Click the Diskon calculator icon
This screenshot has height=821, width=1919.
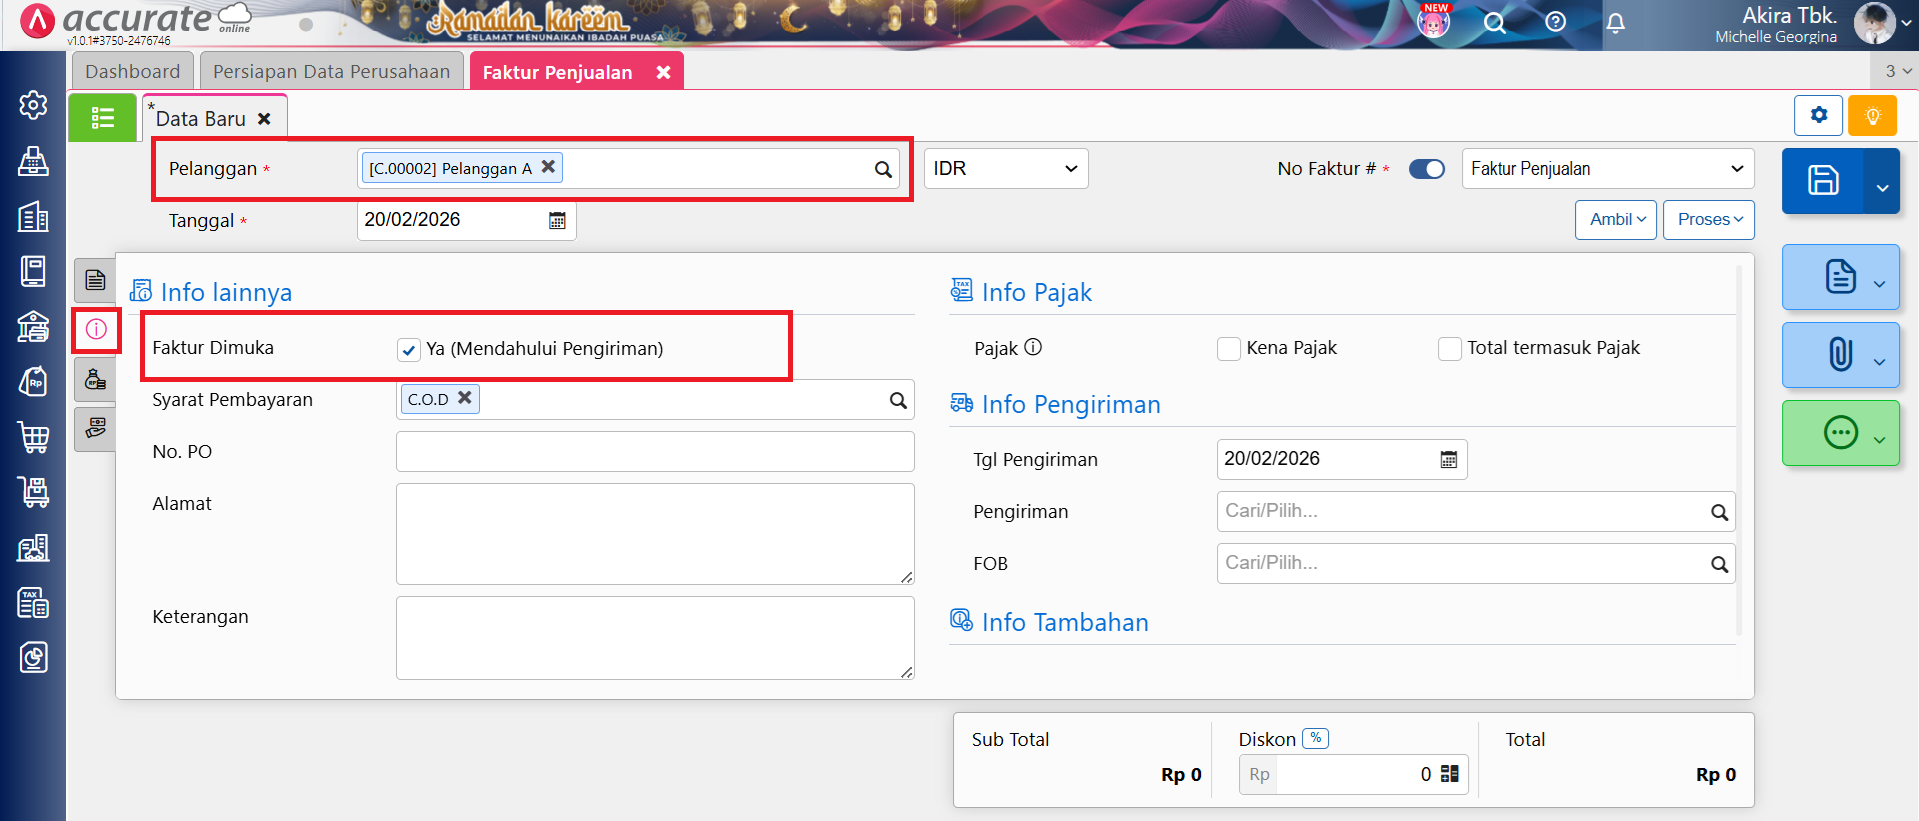tap(1449, 774)
